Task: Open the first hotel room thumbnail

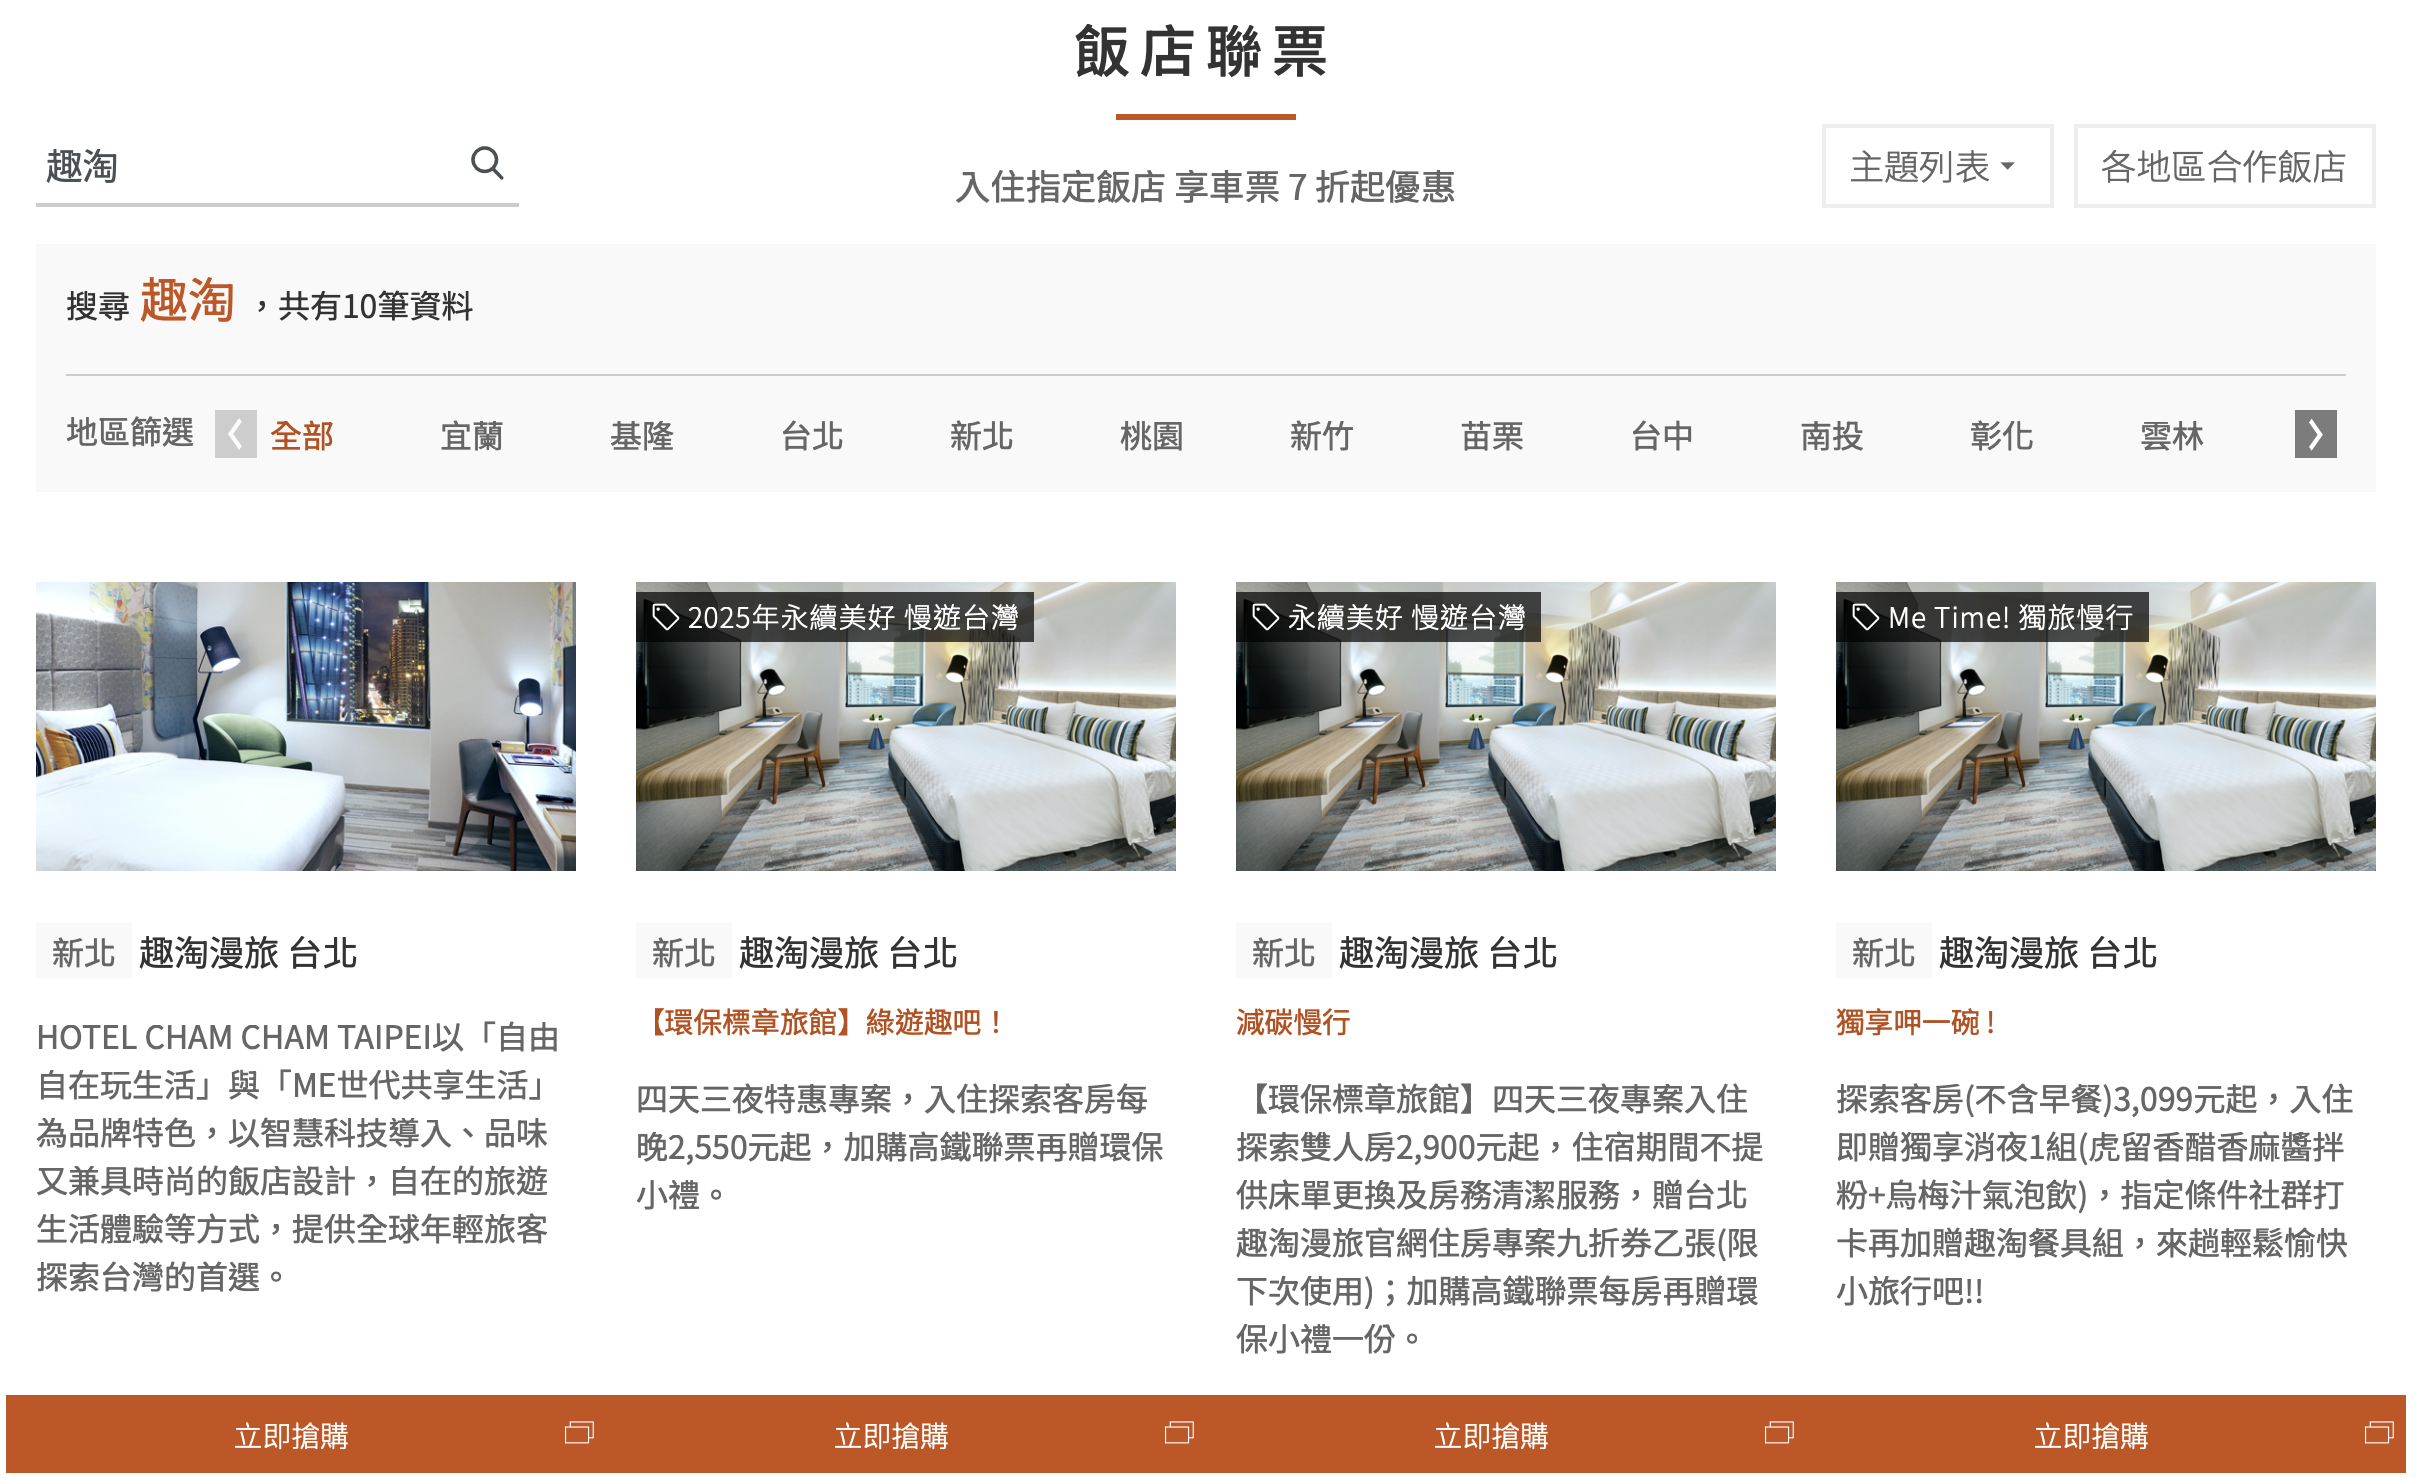Action: coord(306,726)
